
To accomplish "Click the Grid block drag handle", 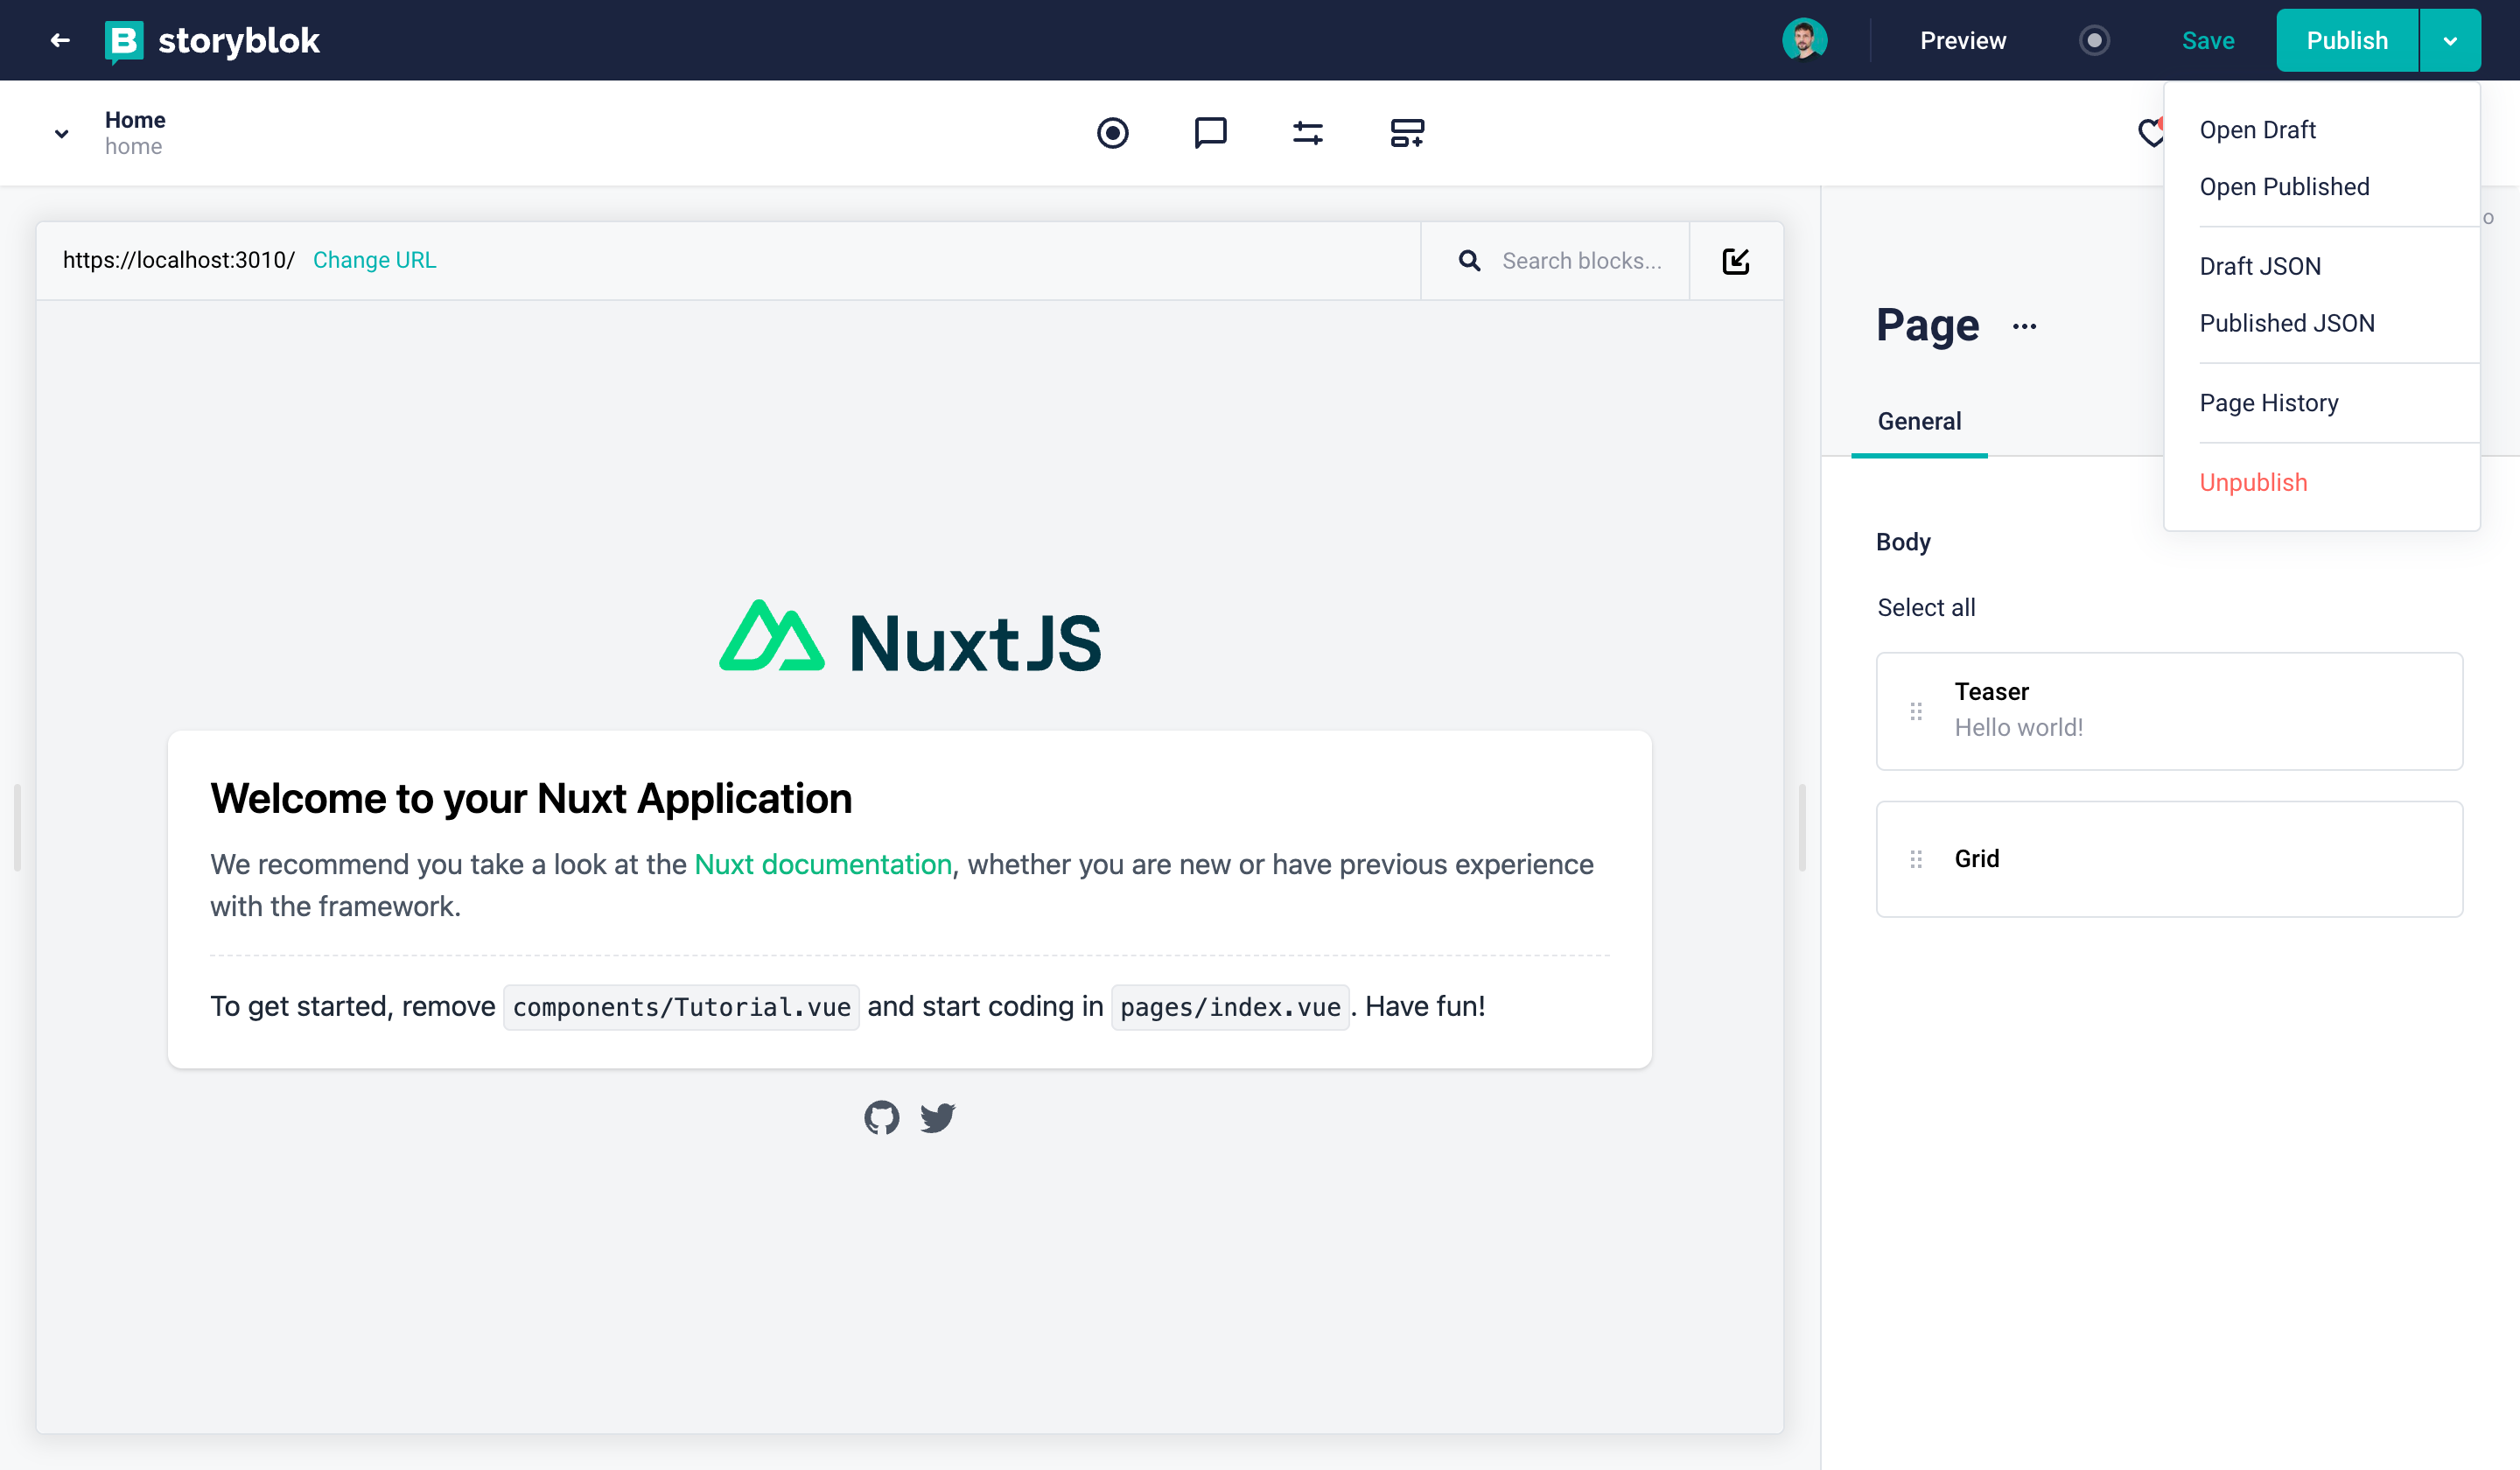I will pos(1916,859).
